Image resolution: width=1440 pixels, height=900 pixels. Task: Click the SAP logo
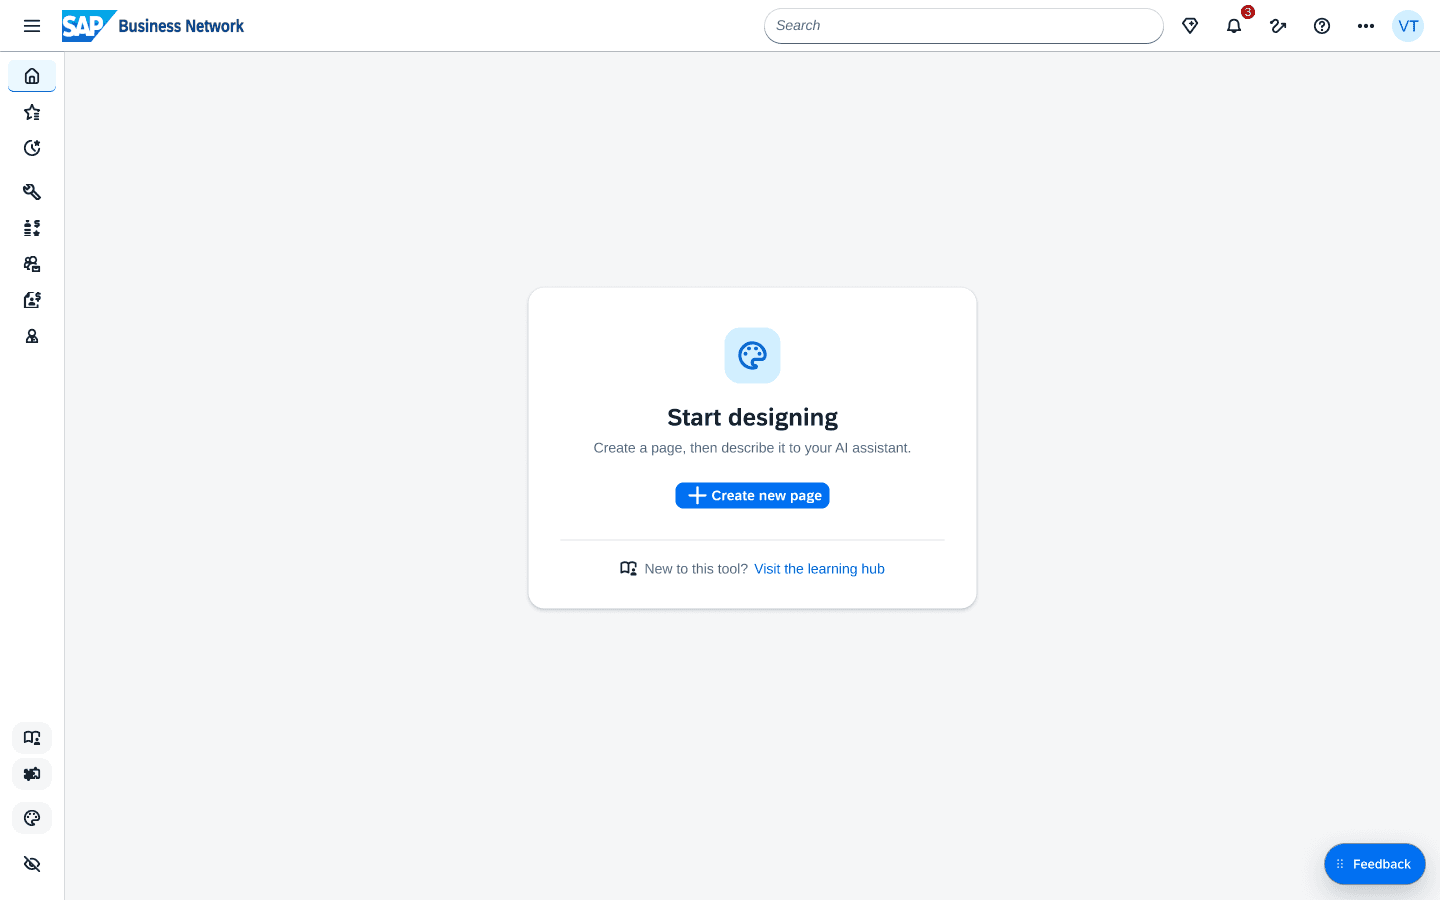pos(89,26)
